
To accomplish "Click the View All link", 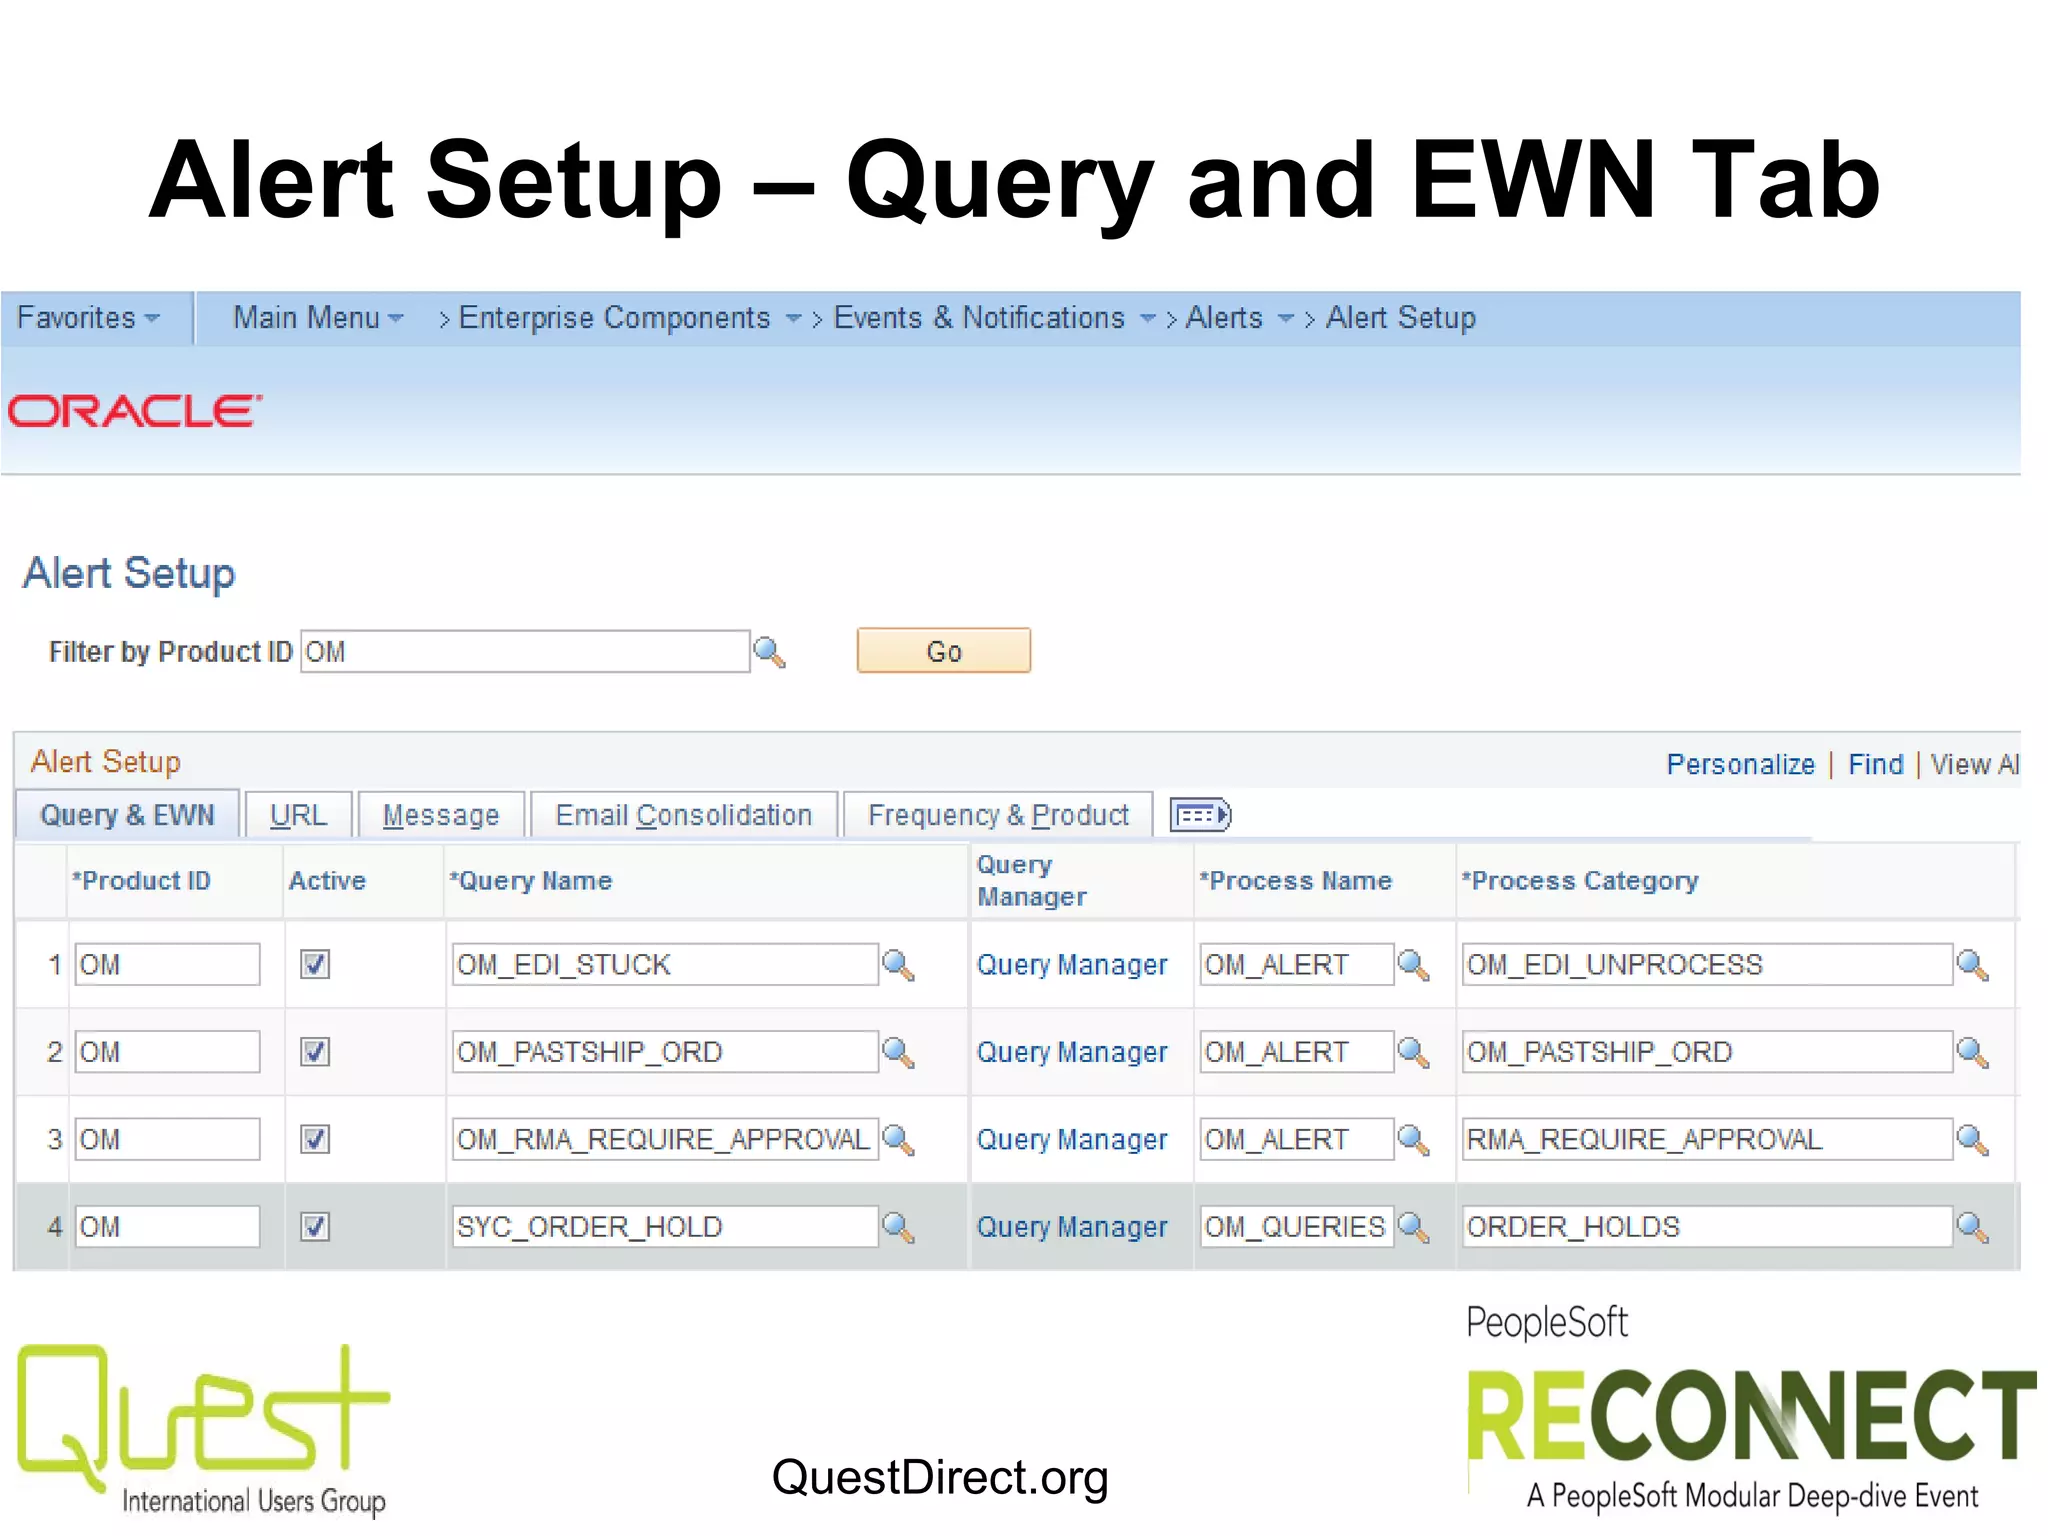I will point(1975,764).
